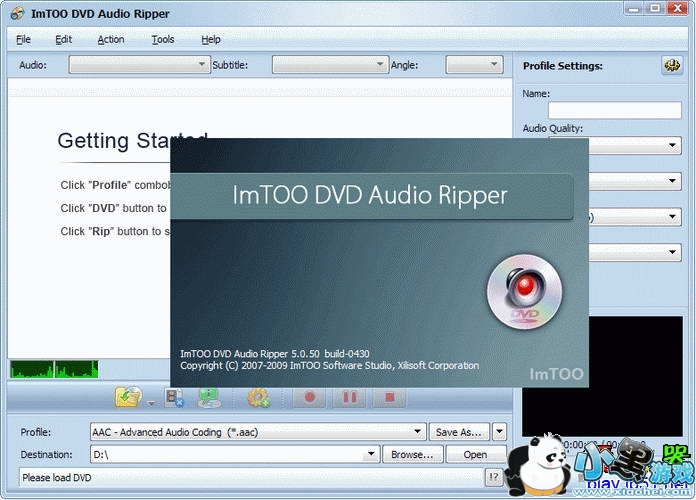This screenshot has height=500, width=696.
Task: Click the Browse... button
Action: (412, 454)
